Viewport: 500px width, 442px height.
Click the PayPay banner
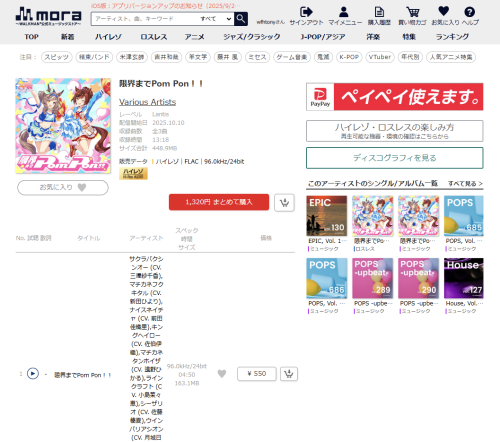(395, 97)
